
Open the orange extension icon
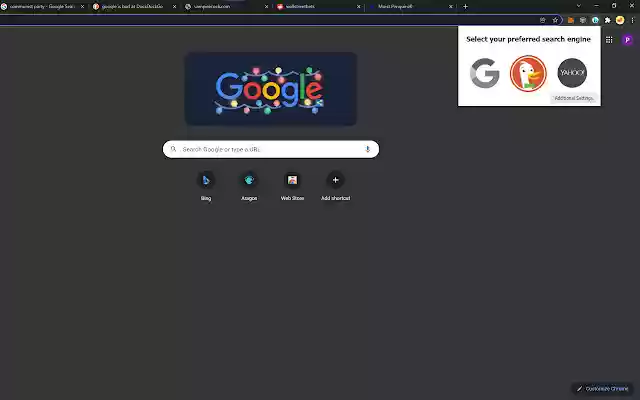pos(571,20)
